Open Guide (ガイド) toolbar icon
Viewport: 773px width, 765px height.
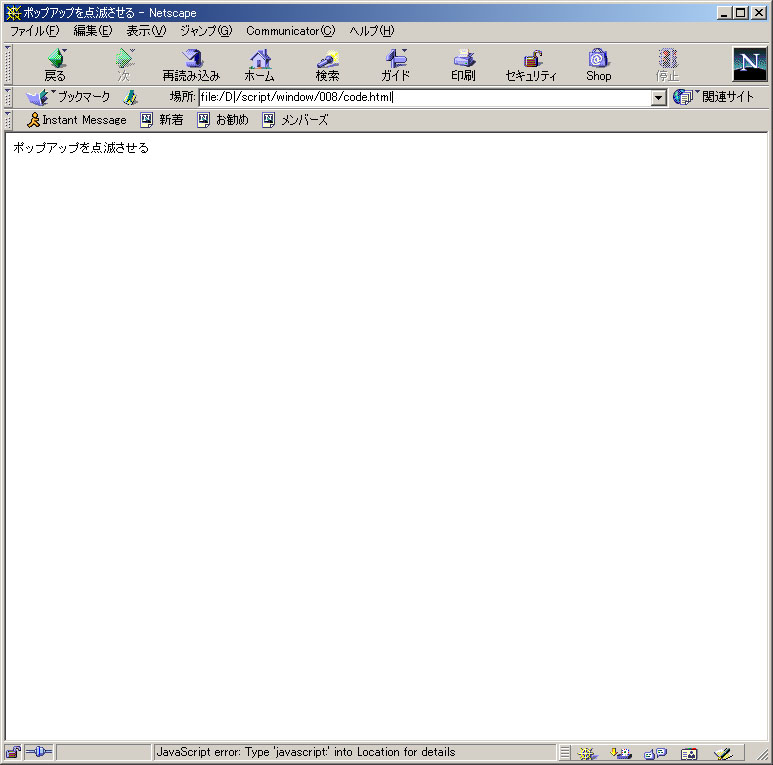pyautogui.click(x=395, y=65)
